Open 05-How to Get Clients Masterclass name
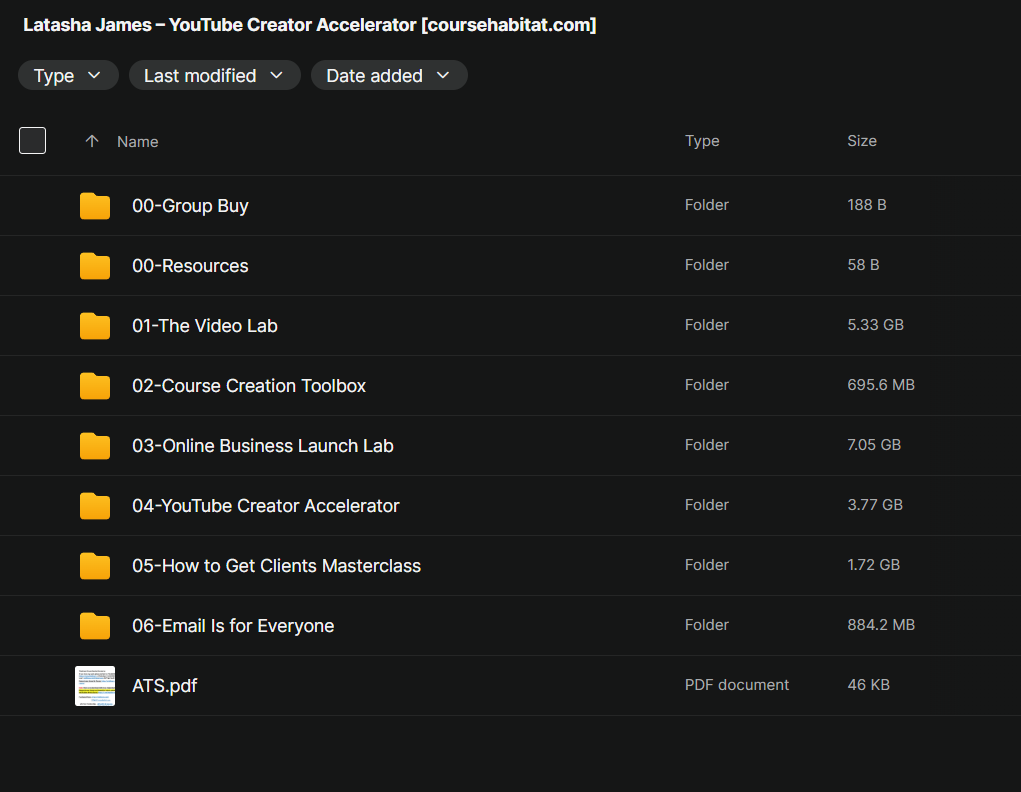 click(x=276, y=565)
